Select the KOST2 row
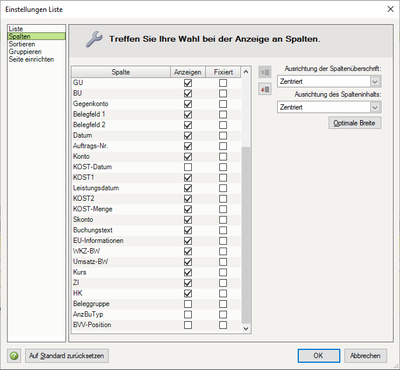Image resolution: width=400 pixels, height=370 pixels. [x=156, y=199]
